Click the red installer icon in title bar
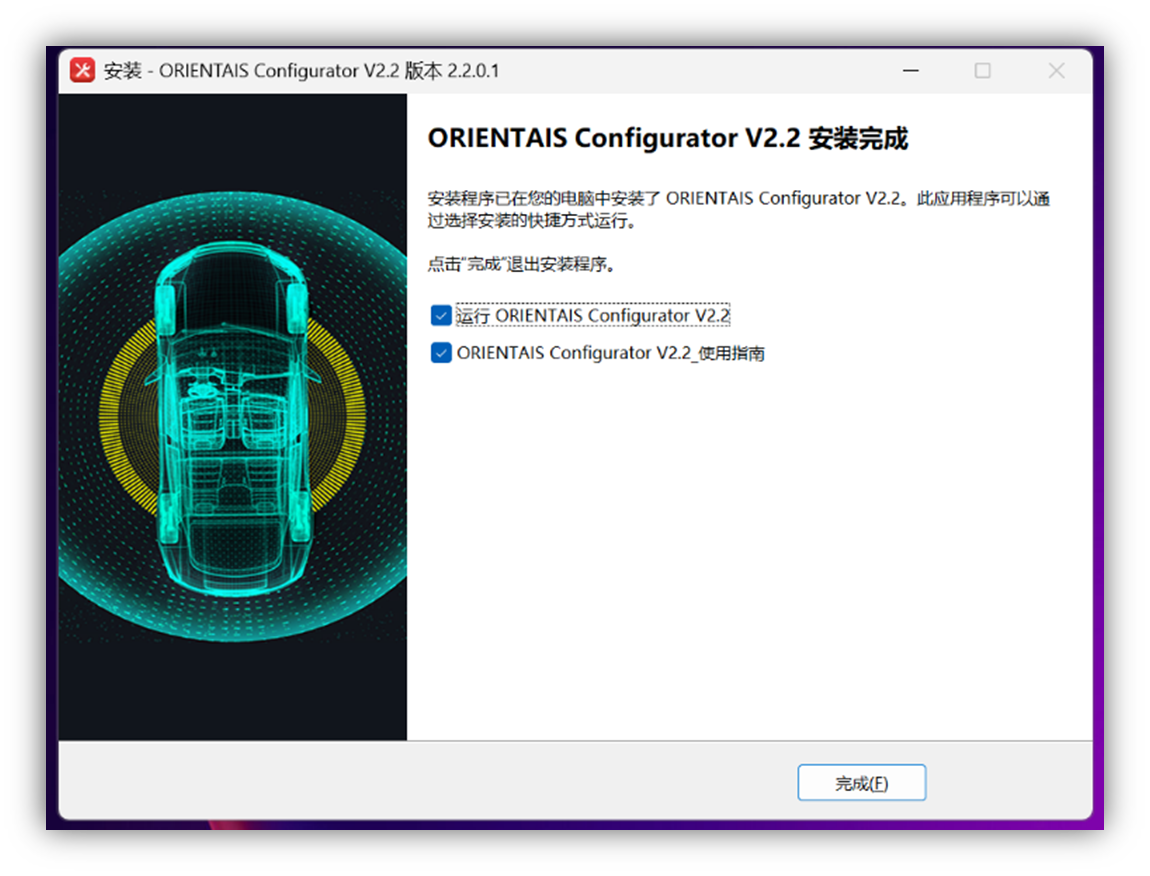The width and height of the screenshot is (1150, 876). (82, 70)
